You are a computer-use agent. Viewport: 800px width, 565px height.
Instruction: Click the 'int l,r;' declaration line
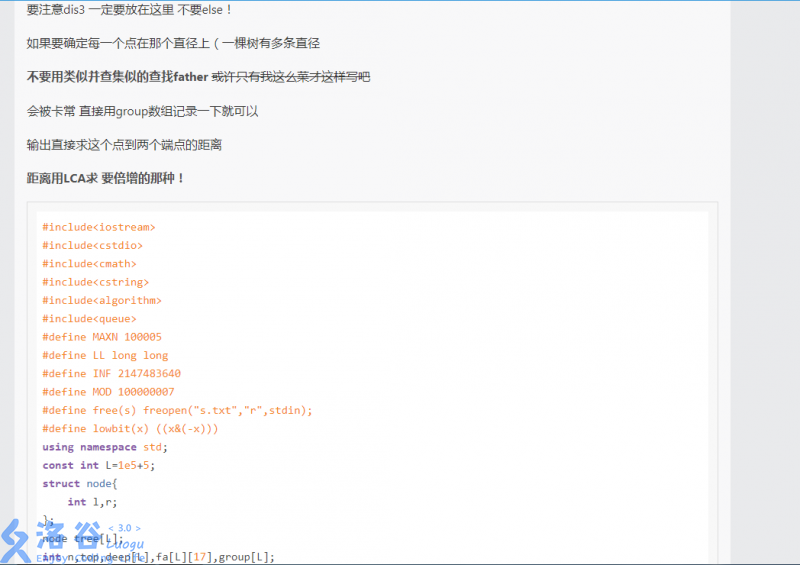tap(92, 502)
